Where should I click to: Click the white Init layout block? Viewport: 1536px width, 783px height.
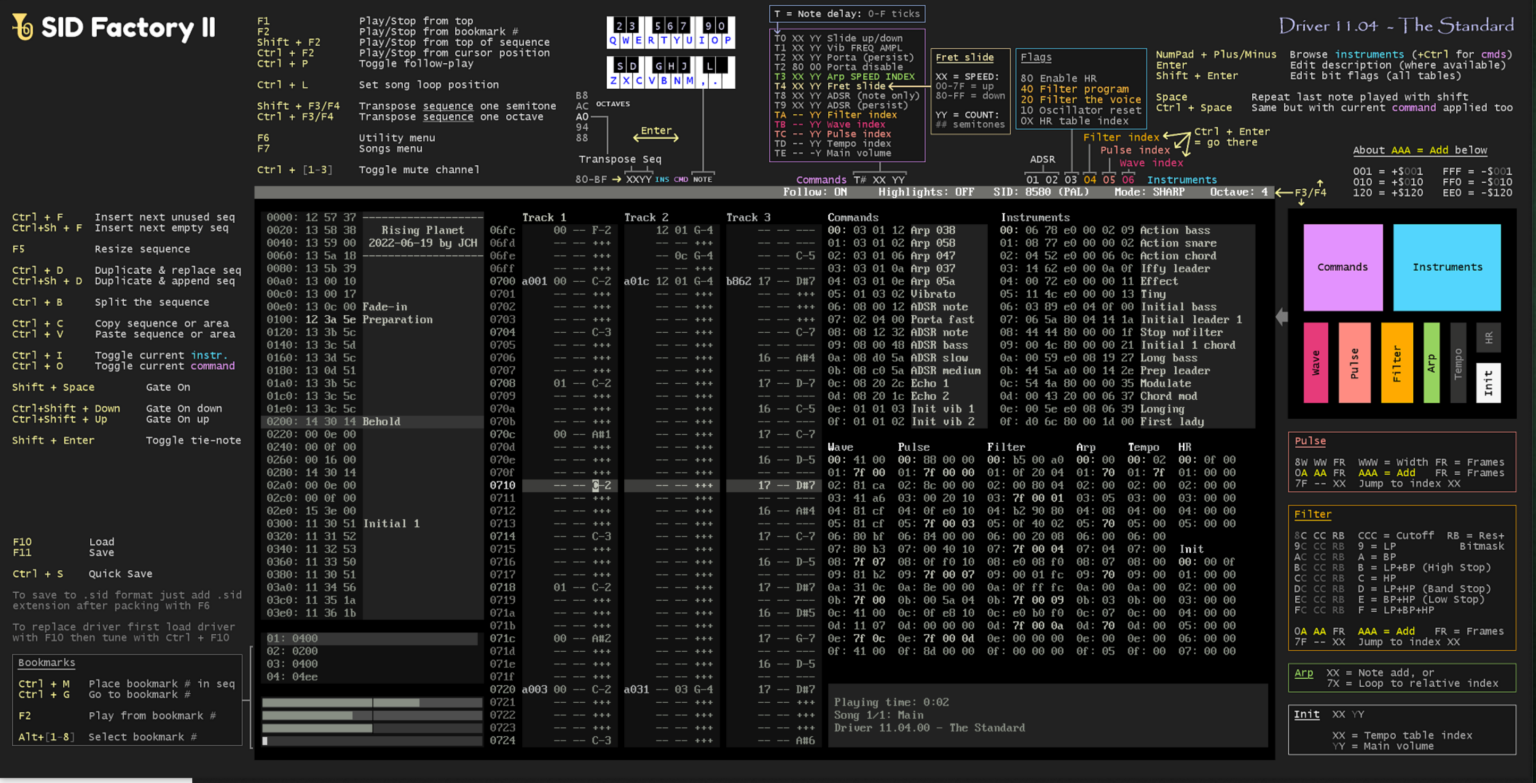pos(1488,383)
